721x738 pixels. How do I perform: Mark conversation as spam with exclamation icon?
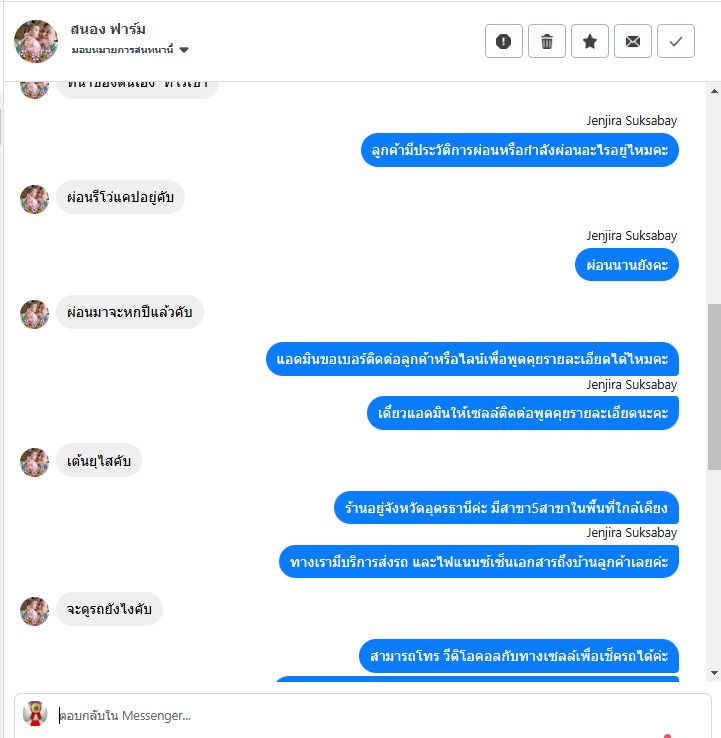[x=504, y=41]
